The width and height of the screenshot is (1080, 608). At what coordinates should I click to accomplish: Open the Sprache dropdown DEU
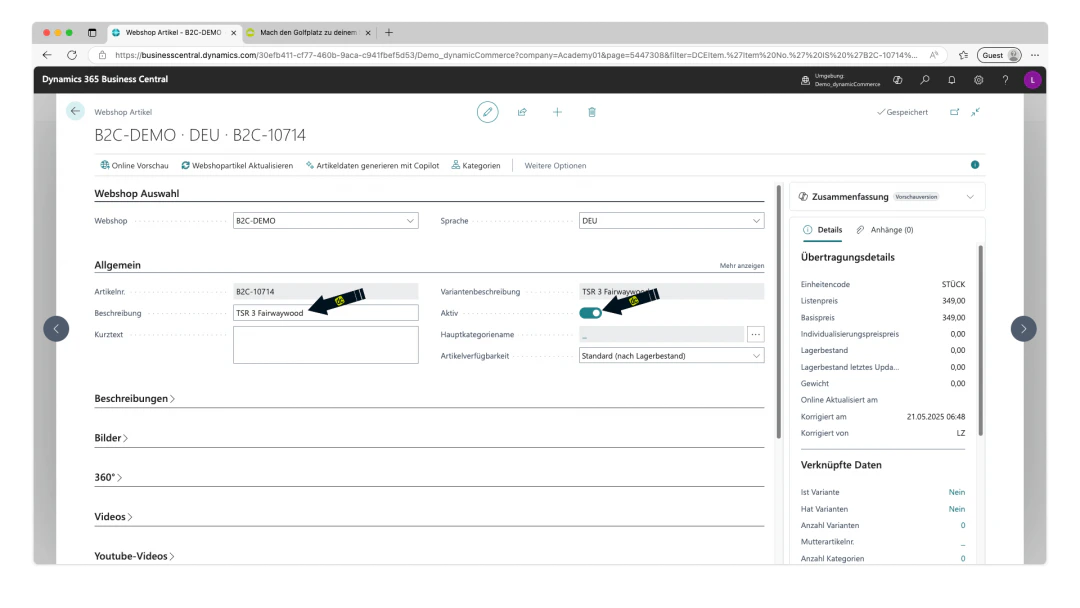(671, 220)
